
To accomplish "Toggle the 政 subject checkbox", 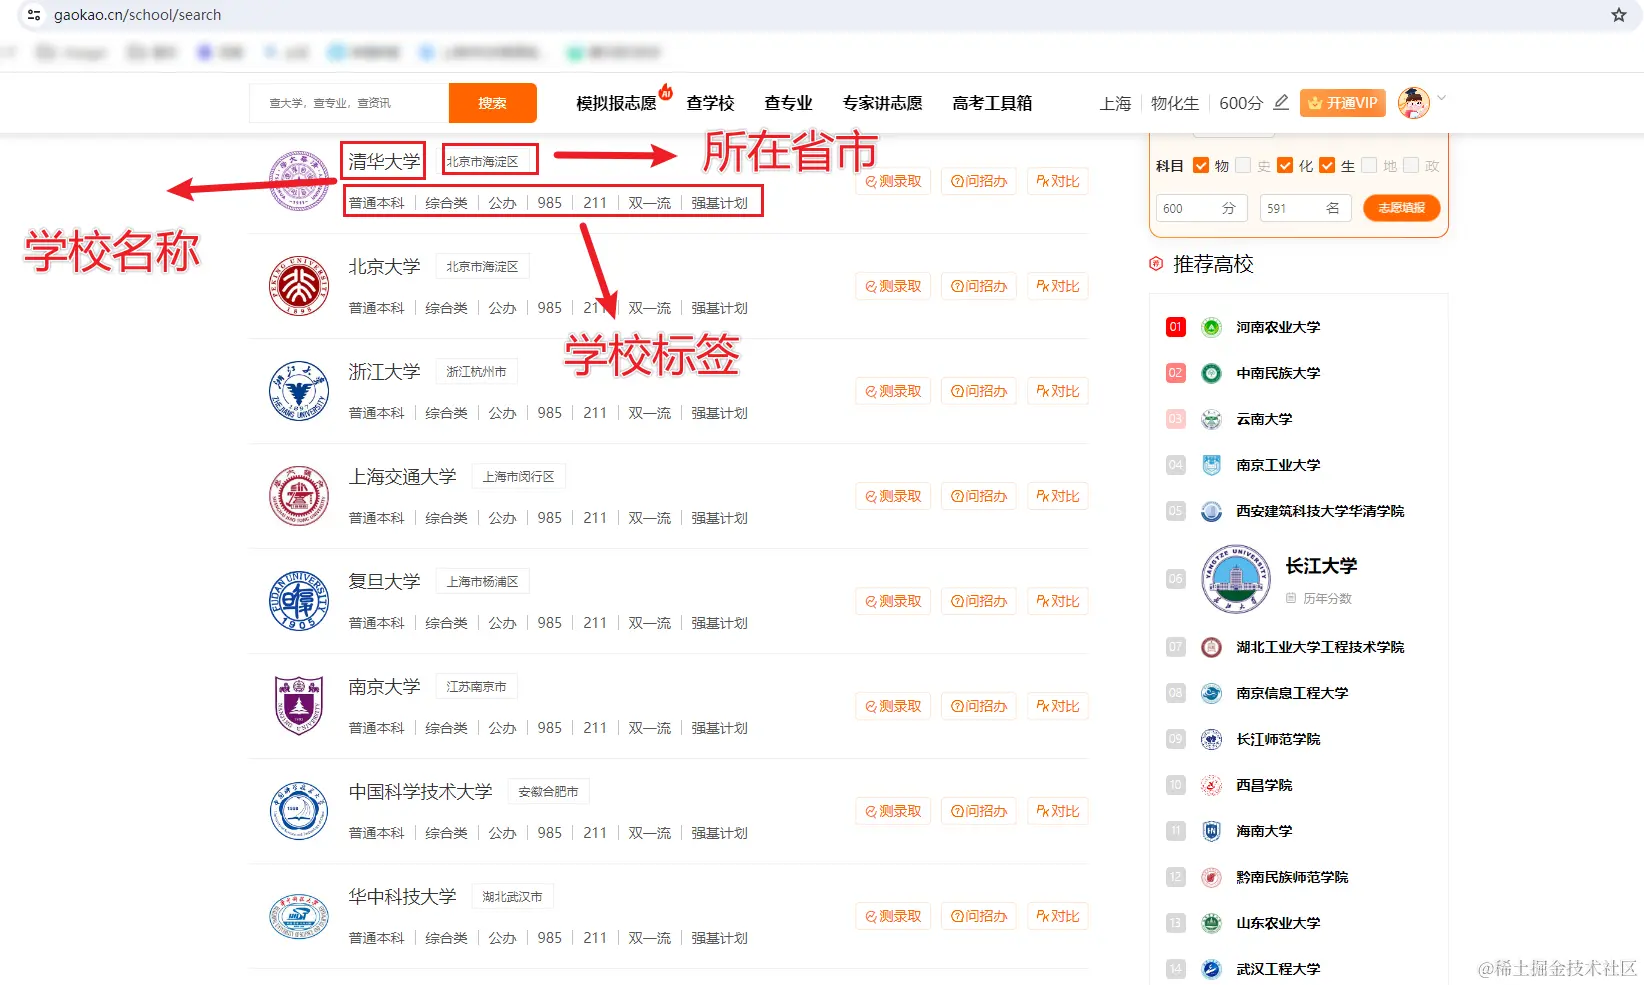I will pos(1411,165).
